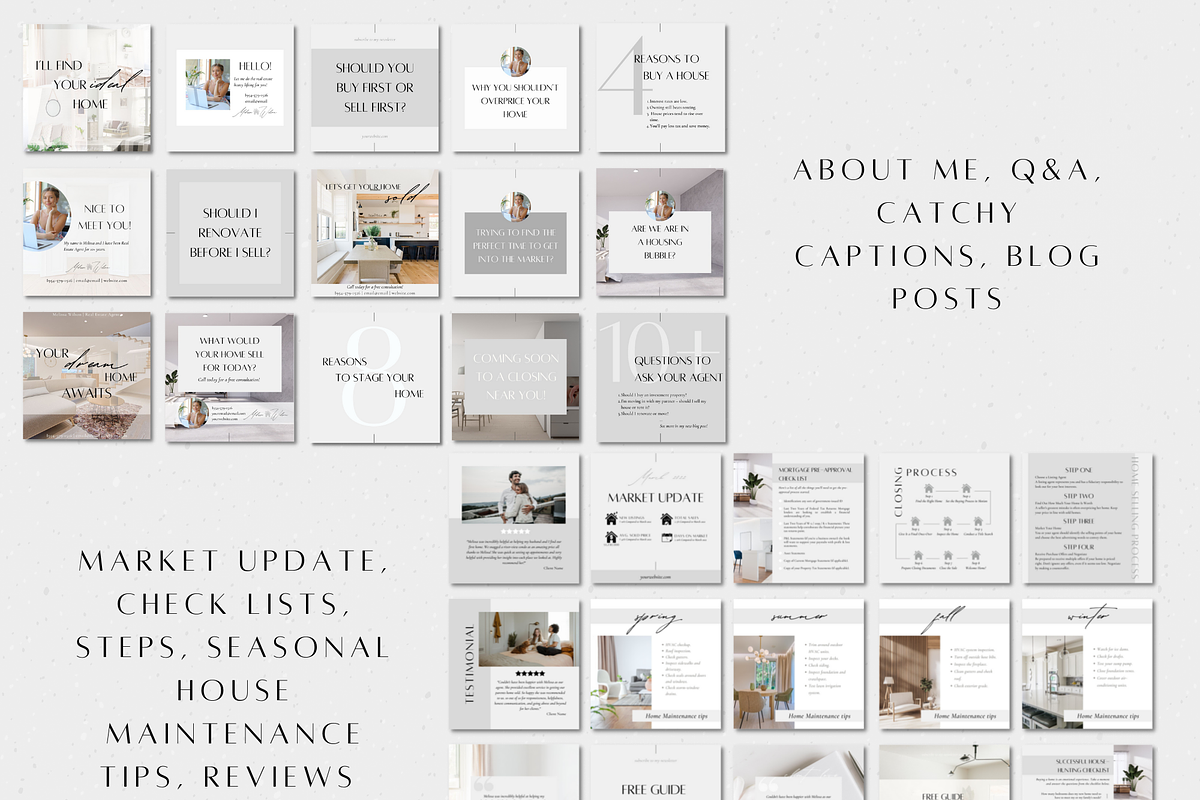This screenshot has width=1200, height=800.
Task: Select the "Hello!" intro card
Action: click(x=230, y=88)
